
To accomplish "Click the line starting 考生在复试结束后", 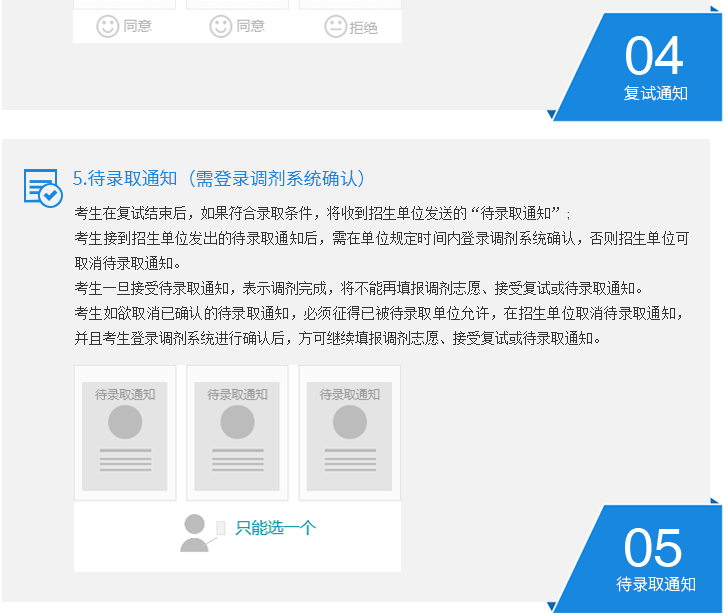I will (x=323, y=213).
